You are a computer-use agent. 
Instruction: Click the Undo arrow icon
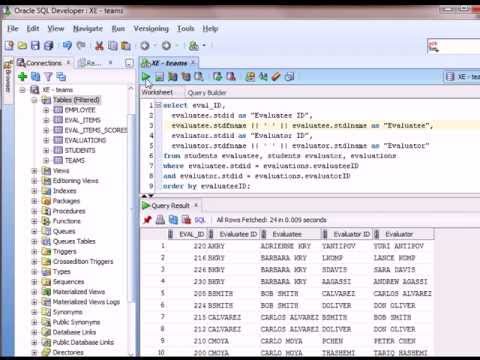pos(67,45)
